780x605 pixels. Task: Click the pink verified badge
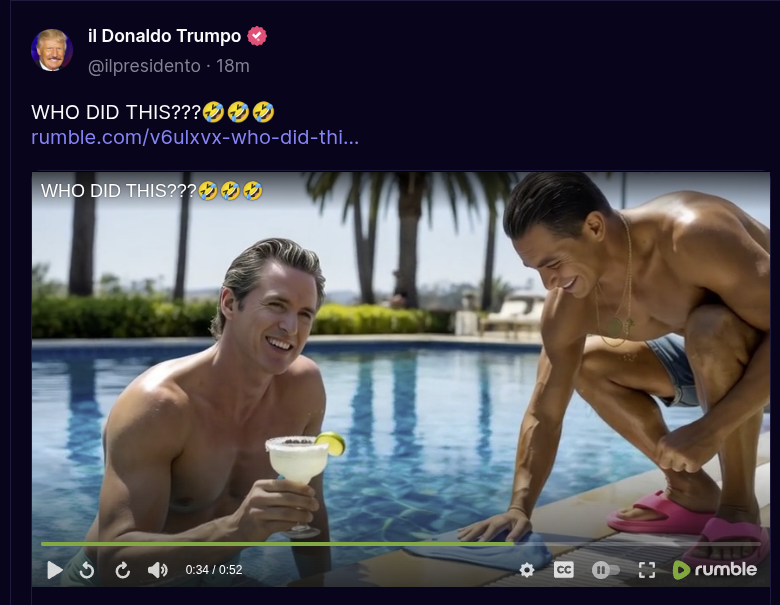click(257, 36)
